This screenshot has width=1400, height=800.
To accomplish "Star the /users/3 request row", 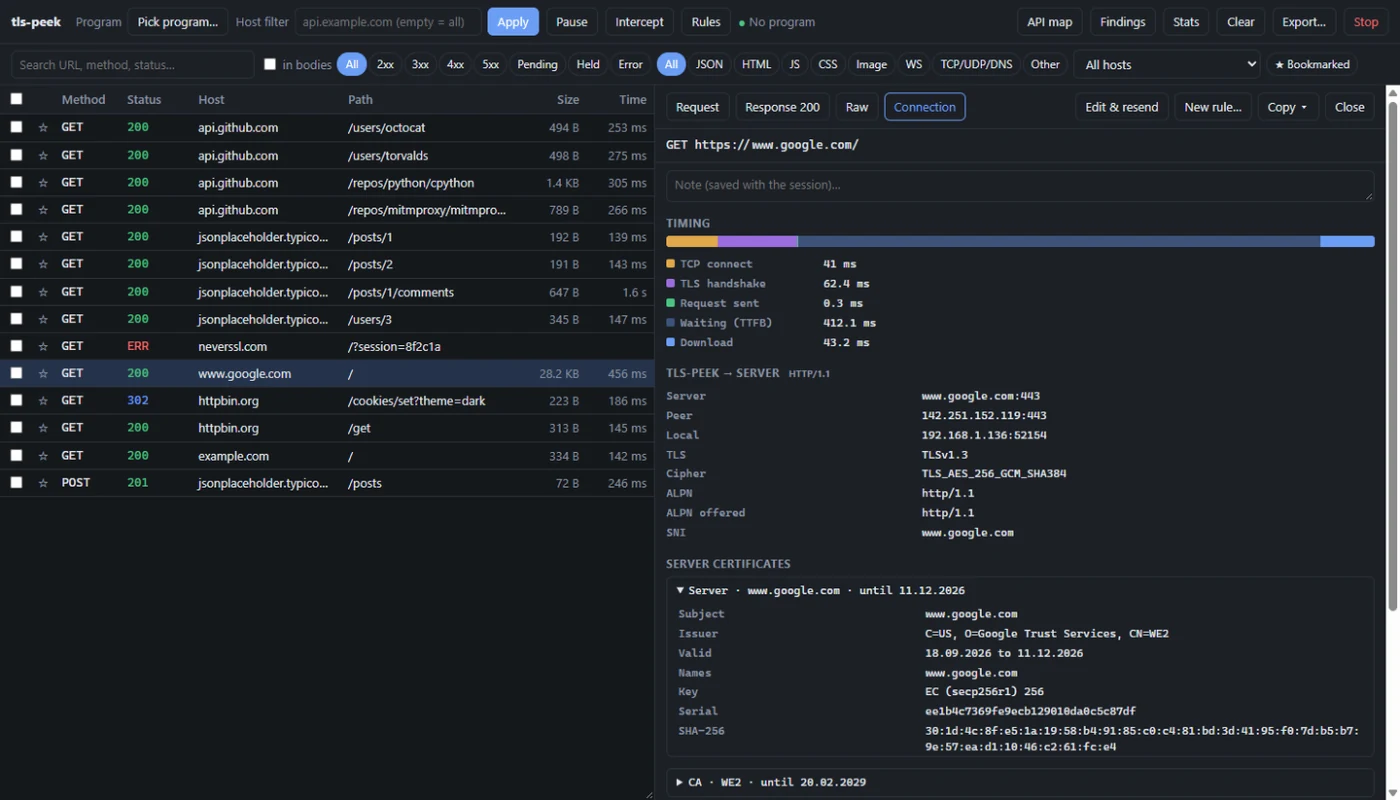I will (x=43, y=319).
